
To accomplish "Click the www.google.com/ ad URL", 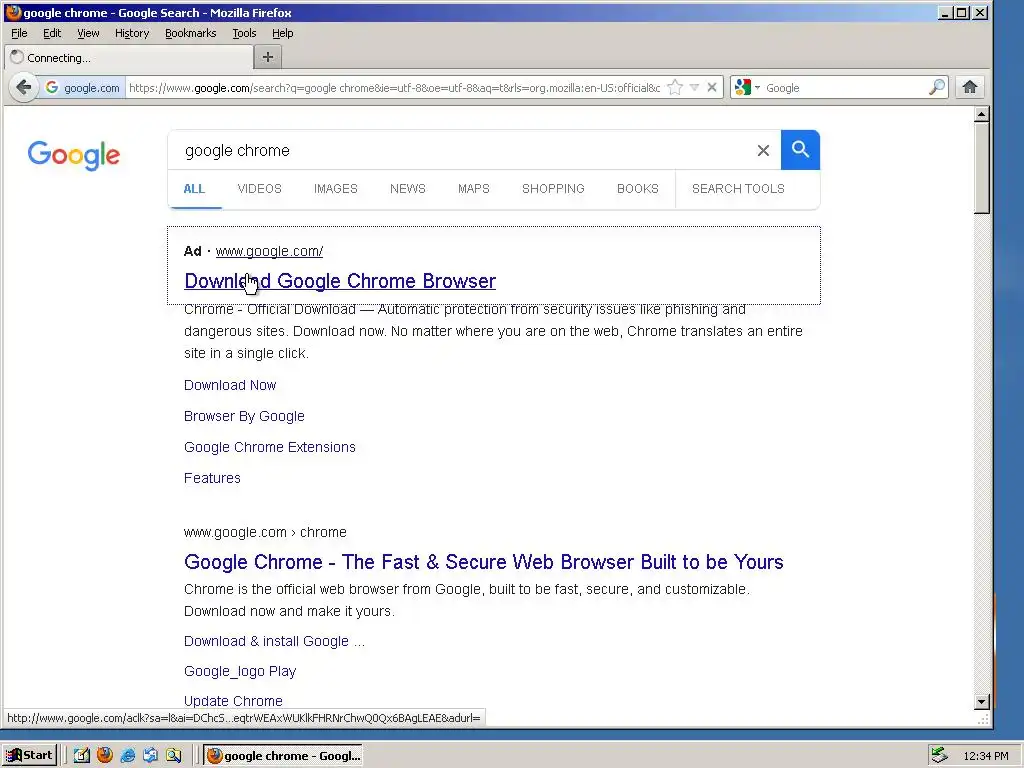I will (269, 251).
